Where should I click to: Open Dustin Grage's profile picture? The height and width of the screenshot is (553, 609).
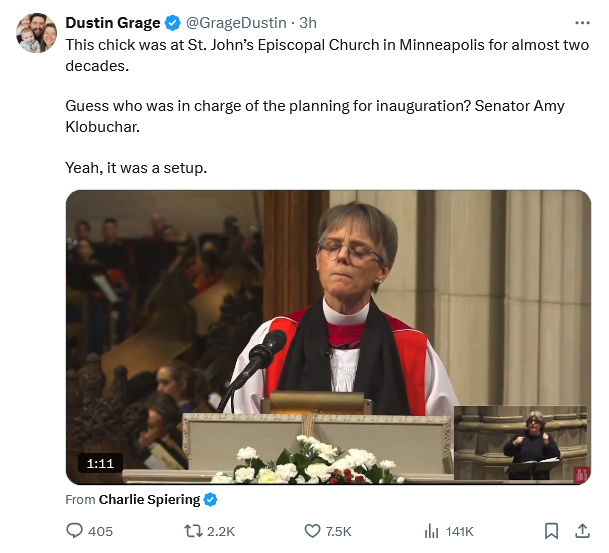click(37, 33)
